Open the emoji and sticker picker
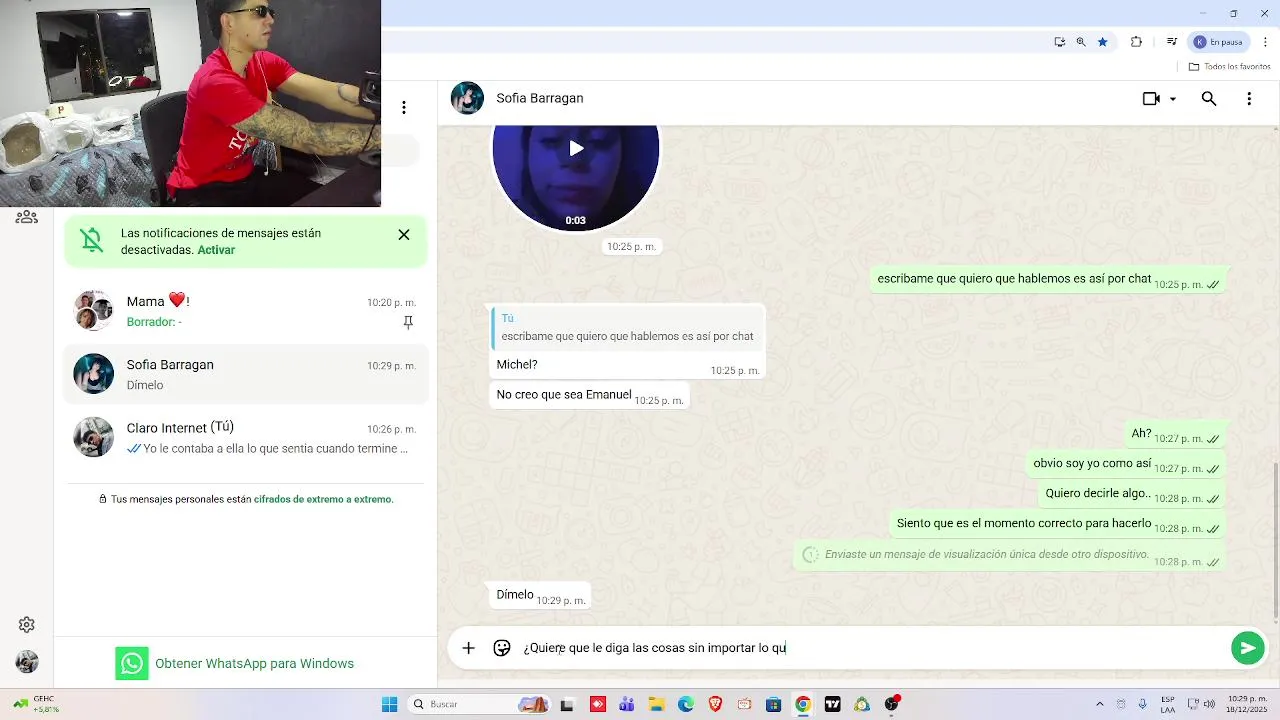This screenshot has height=720, width=1280. [502, 648]
